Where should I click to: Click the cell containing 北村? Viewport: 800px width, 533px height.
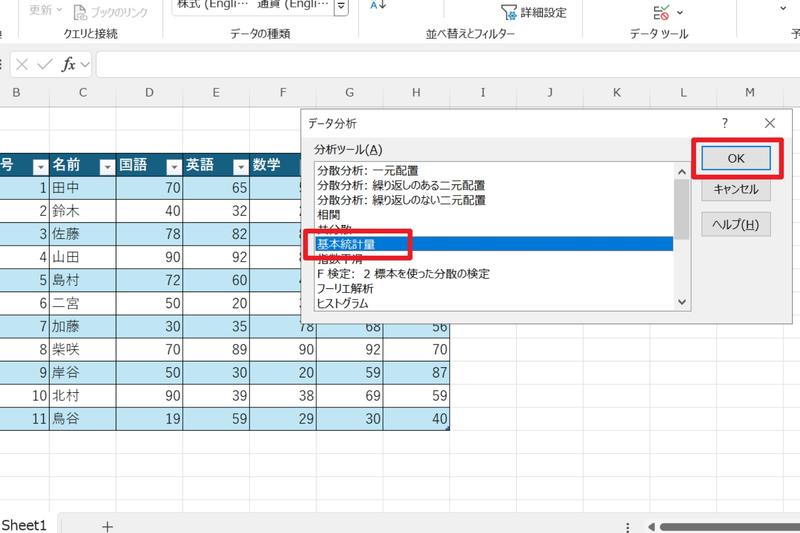pyautogui.click(x=83, y=395)
